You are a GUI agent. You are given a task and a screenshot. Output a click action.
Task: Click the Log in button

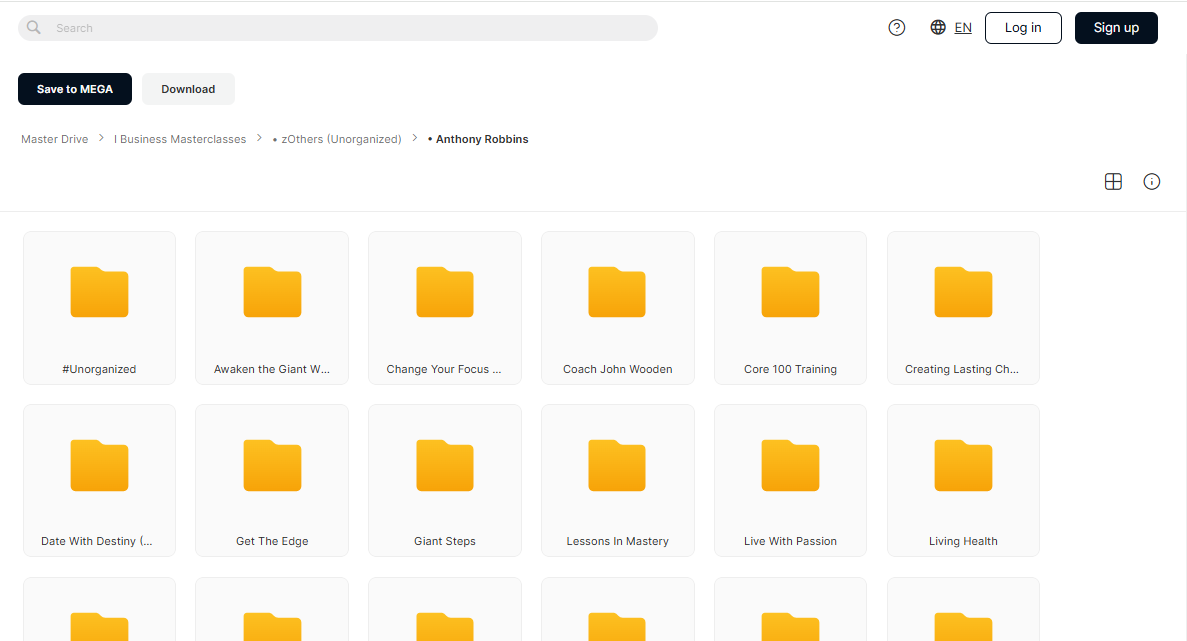tap(1023, 28)
